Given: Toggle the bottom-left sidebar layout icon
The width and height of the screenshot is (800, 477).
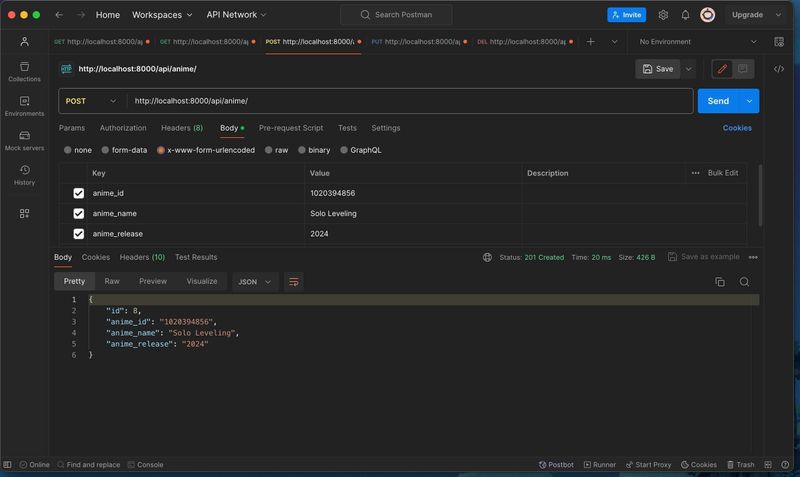Looking at the screenshot, I should (7, 465).
